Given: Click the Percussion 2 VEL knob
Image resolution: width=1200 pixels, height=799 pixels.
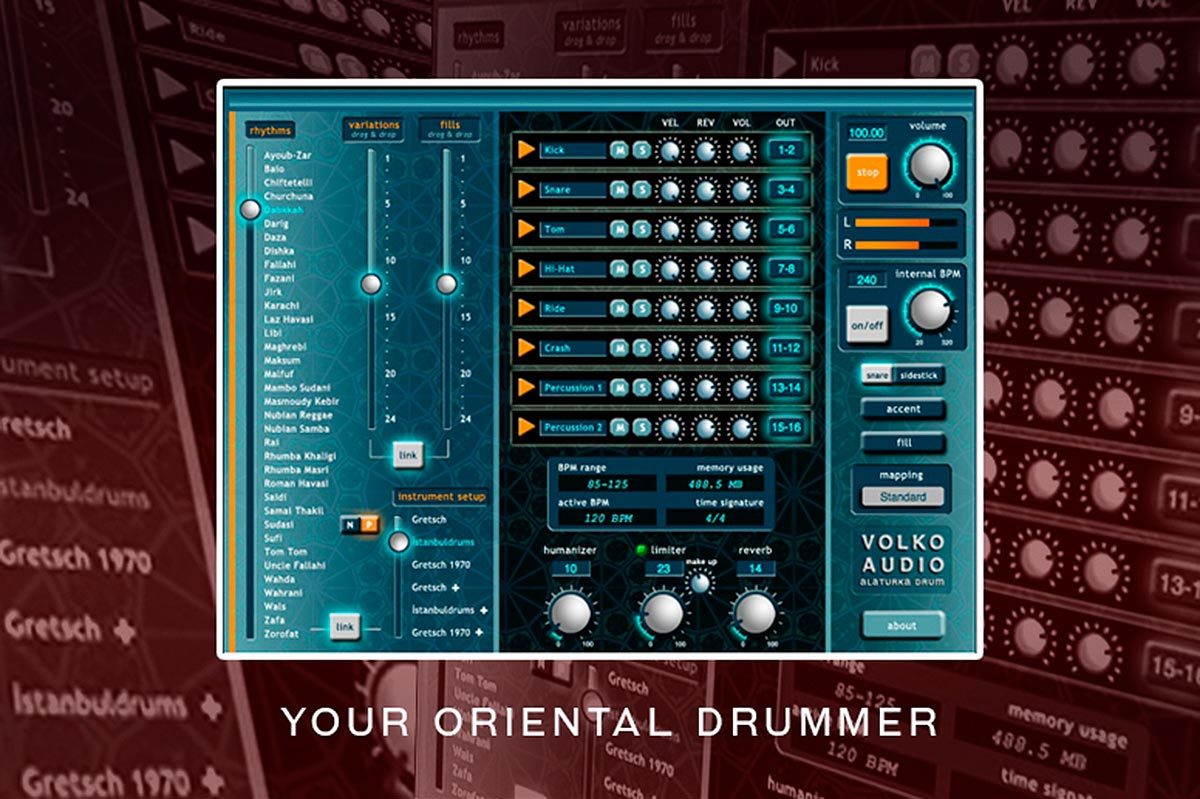Looking at the screenshot, I should pos(670,427).
